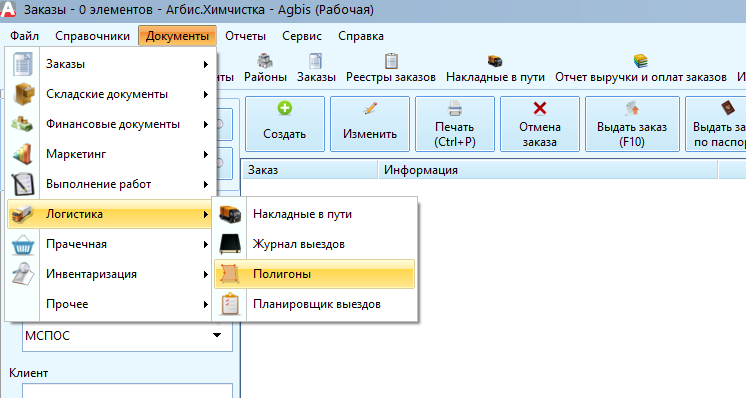Expand the Складские документы submenu
This screenshot has width=746, height=398.
[110, 94]
